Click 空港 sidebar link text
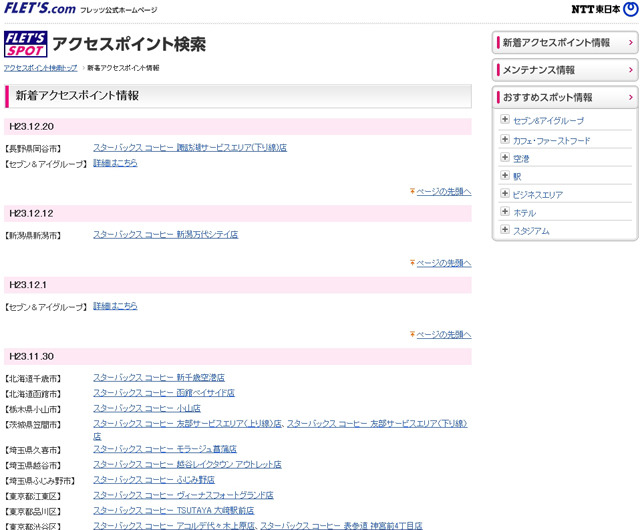Image resolution: width=640 pixels, height=530 pixels. coord(521,159)
